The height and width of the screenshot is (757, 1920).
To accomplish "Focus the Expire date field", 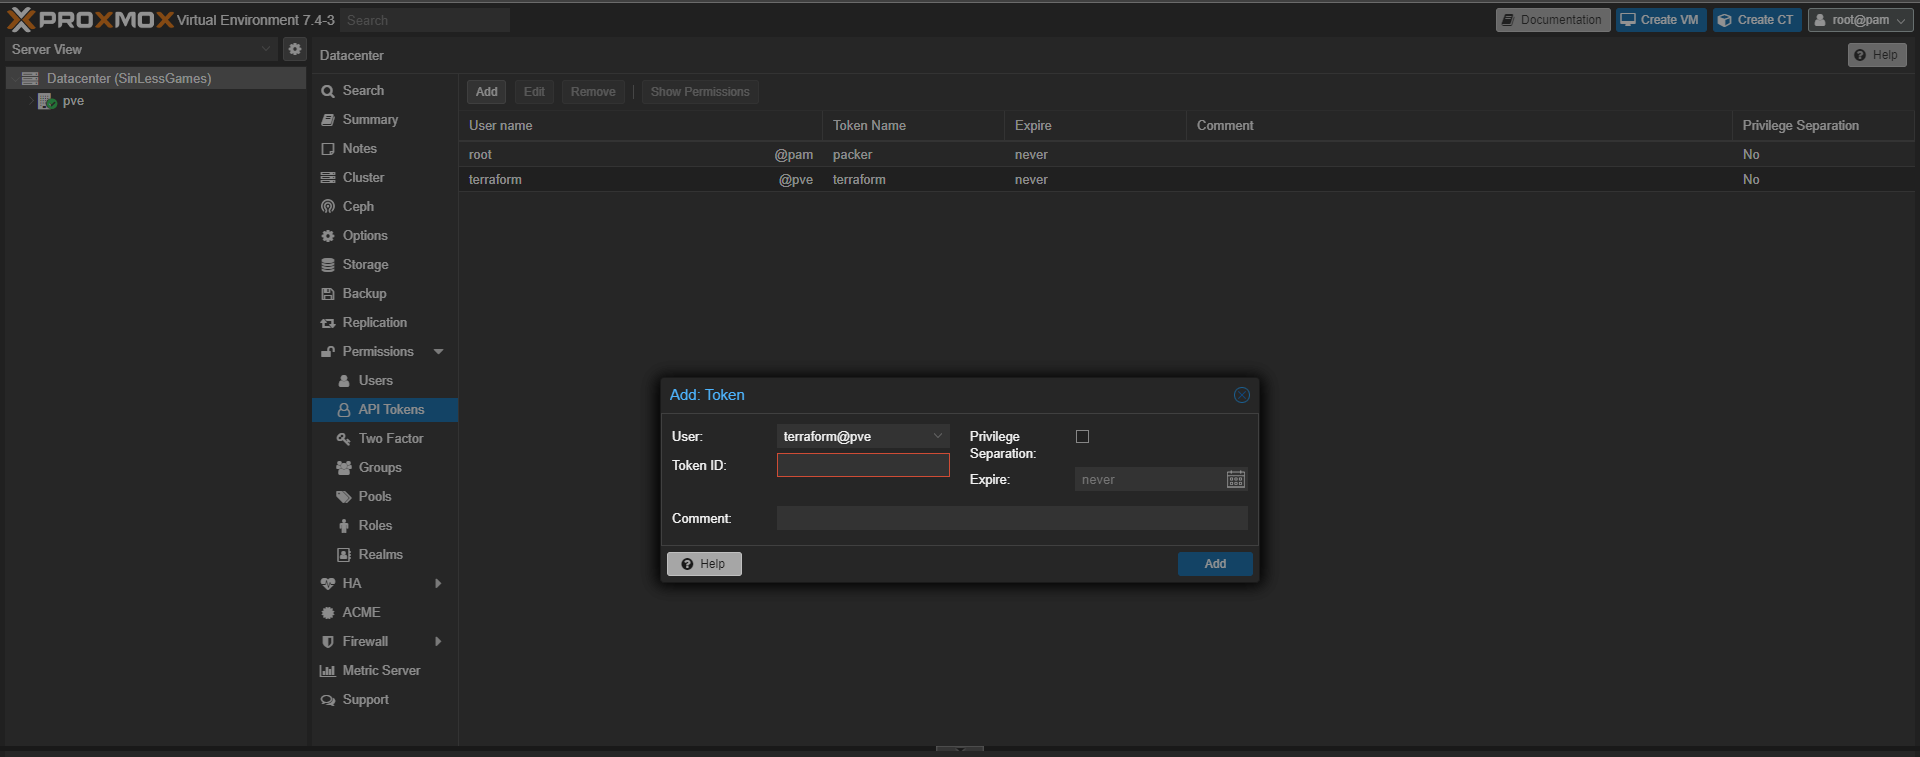I will coord(1150,480).
